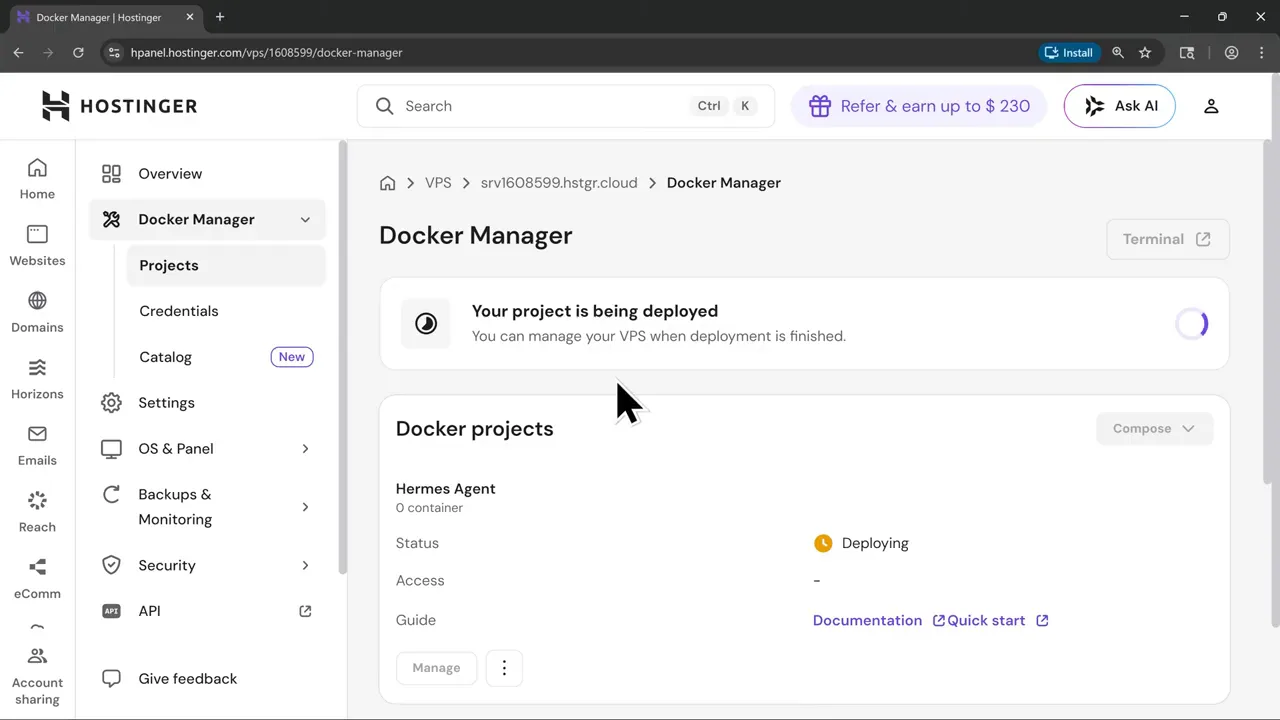Click the Give feedback speech icon
Viewport: 1280px width, 720px height.
tap(111, 679)
